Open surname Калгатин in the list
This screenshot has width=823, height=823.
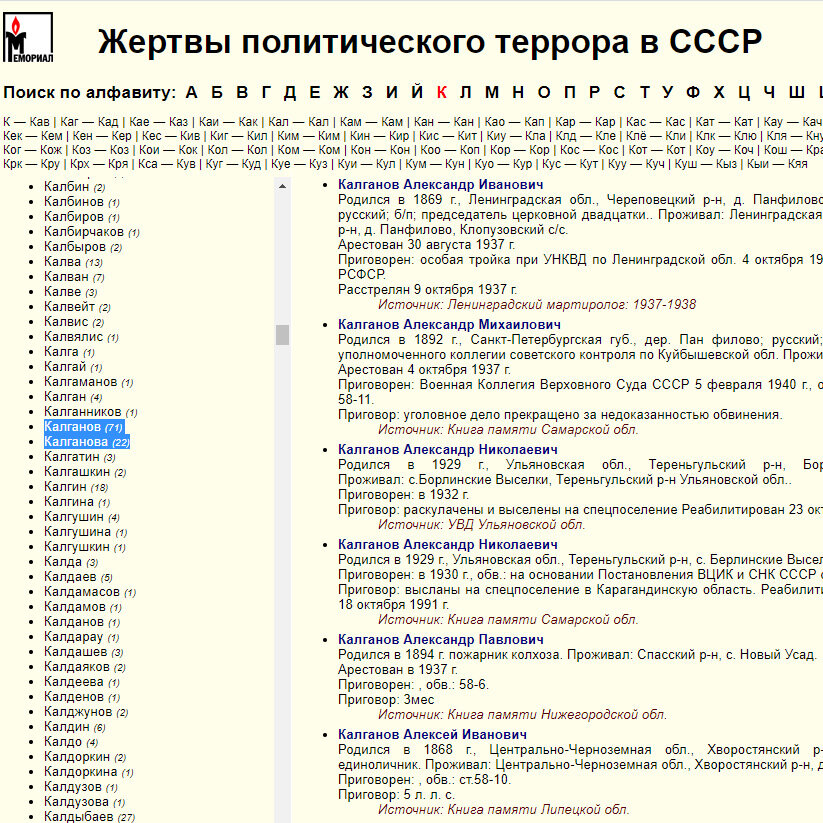[x=71, y=457]
